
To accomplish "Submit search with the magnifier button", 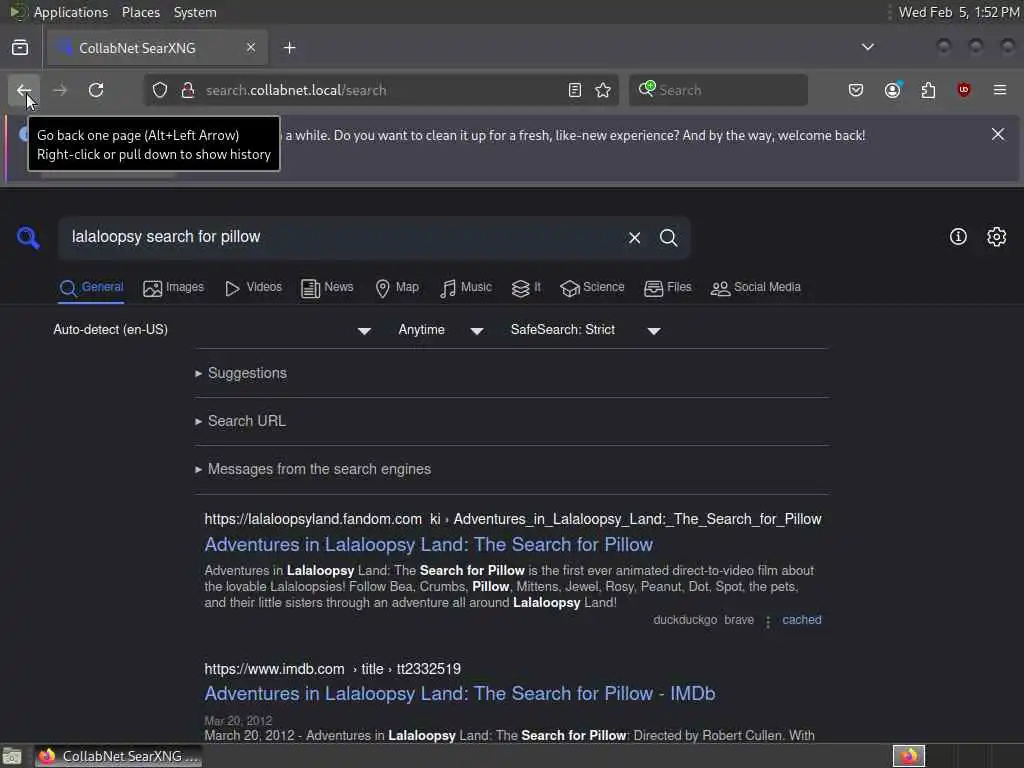I will [x=669, y=238].
